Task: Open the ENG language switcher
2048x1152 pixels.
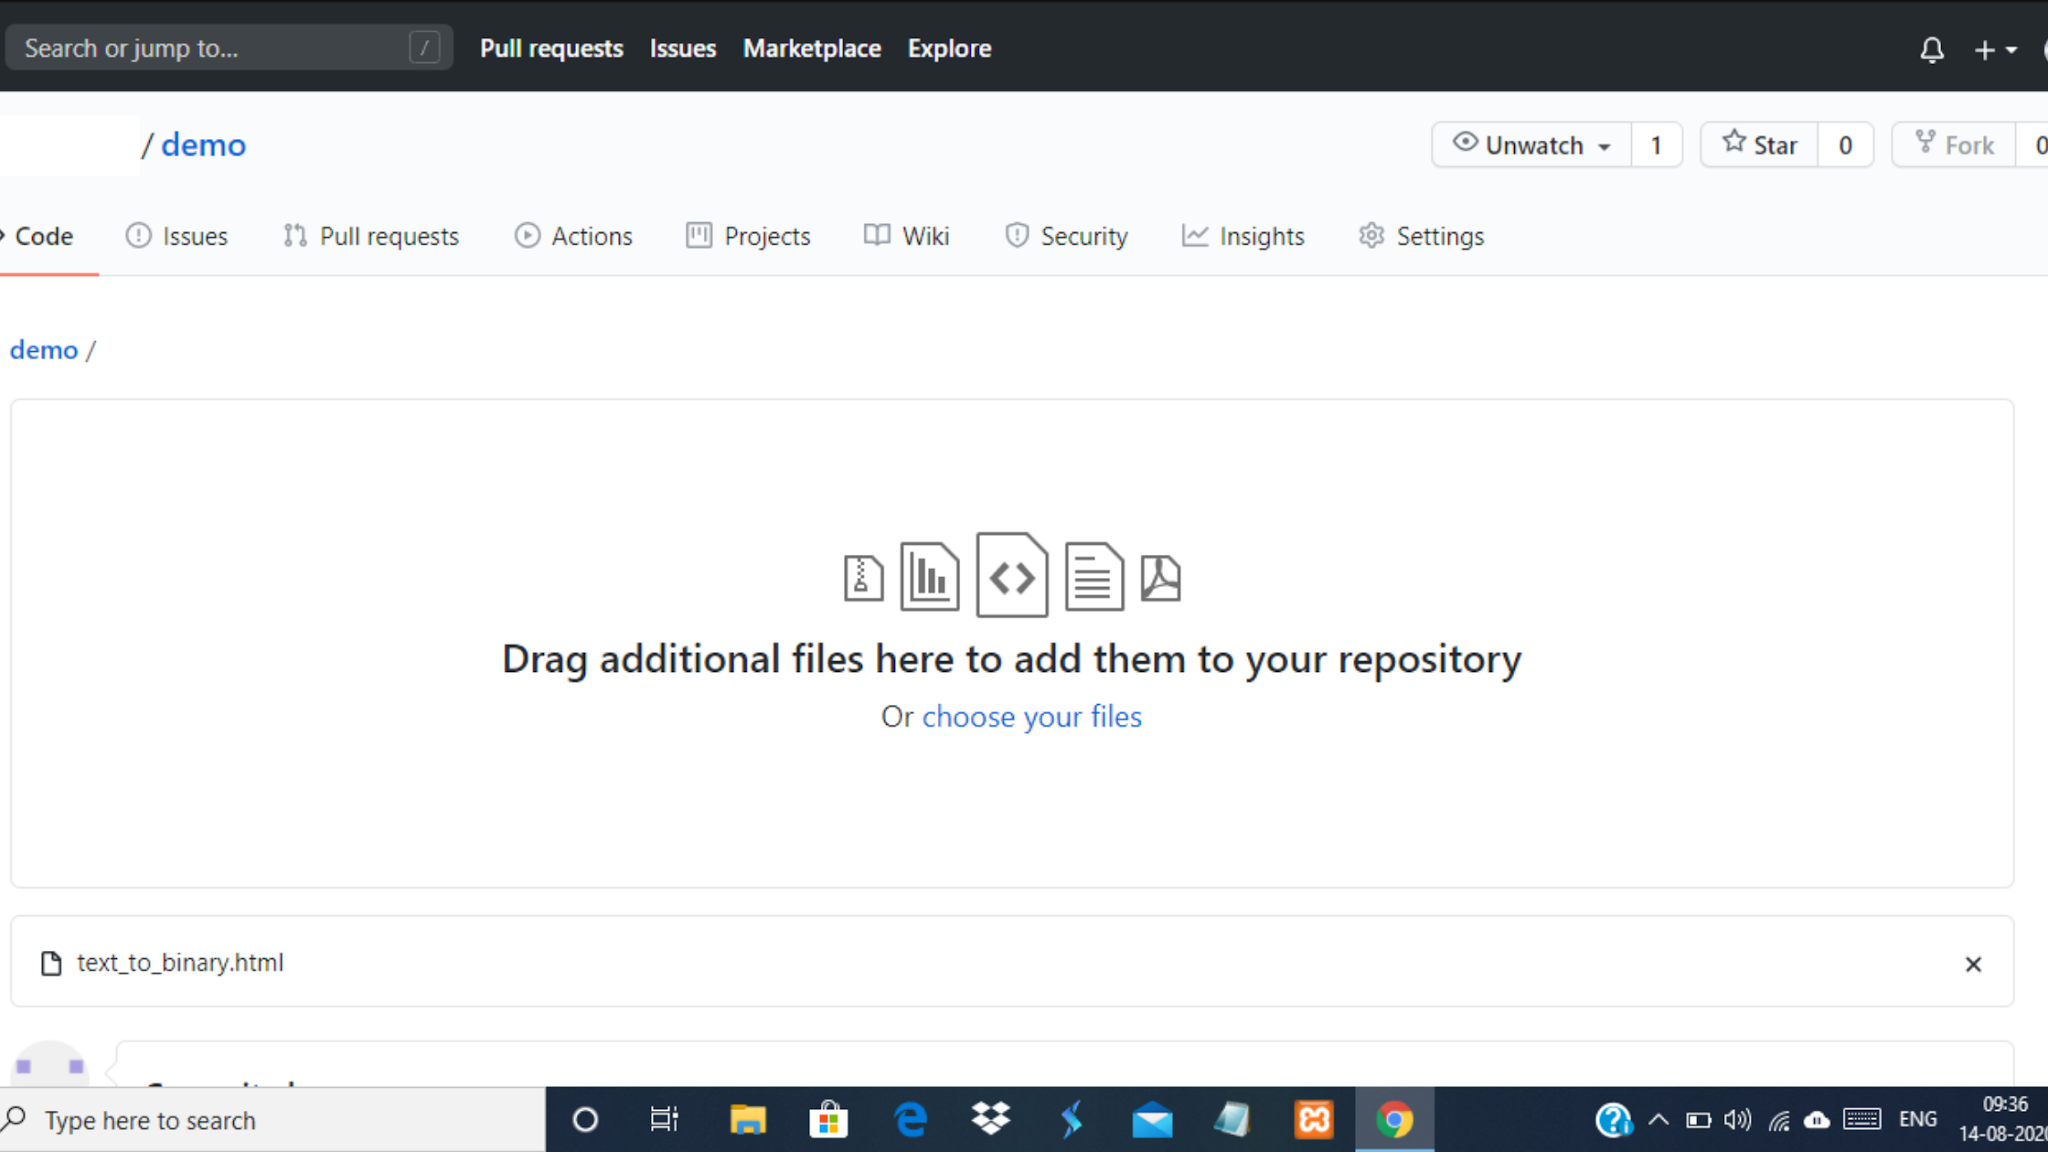Action: (1916, 1119)
